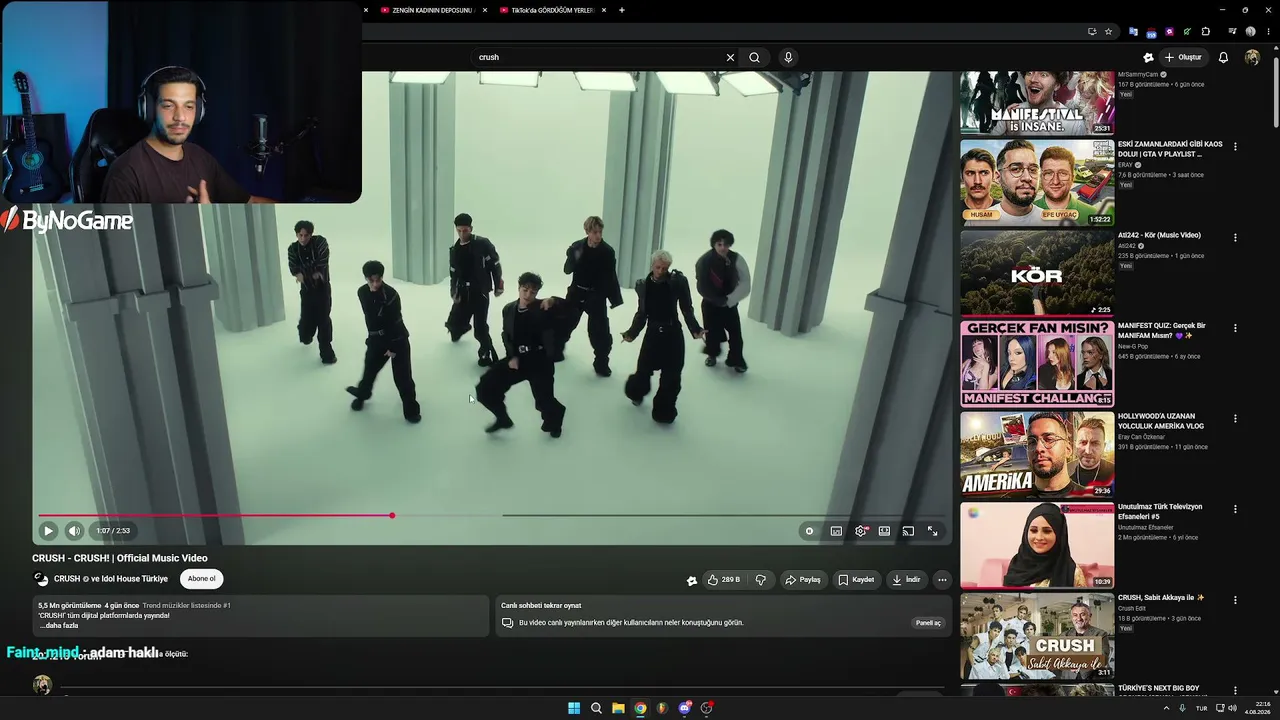This screenshot has width=1280, height=720.
Task: Show hidden system tray icons
Action: coord(1166,708)
